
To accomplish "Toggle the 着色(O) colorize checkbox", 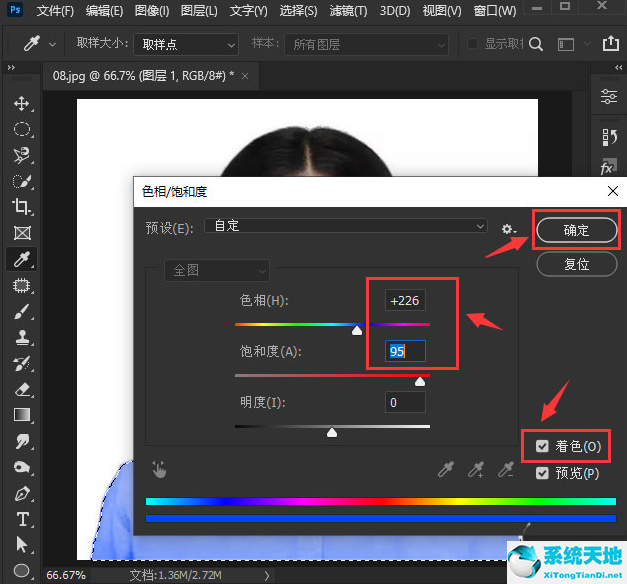I will coord(542,446).
